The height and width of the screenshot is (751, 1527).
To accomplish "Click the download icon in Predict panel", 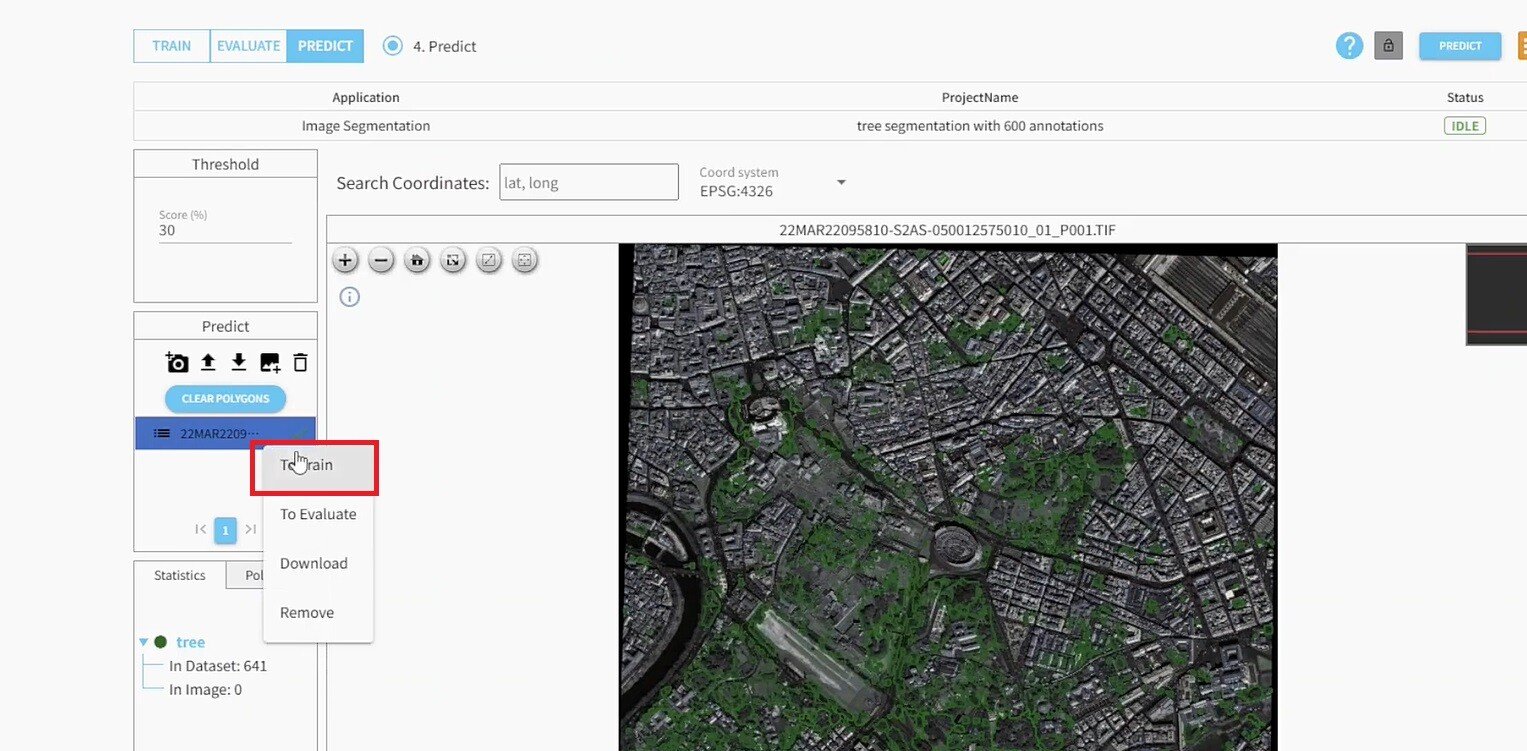I will point(238,362).
